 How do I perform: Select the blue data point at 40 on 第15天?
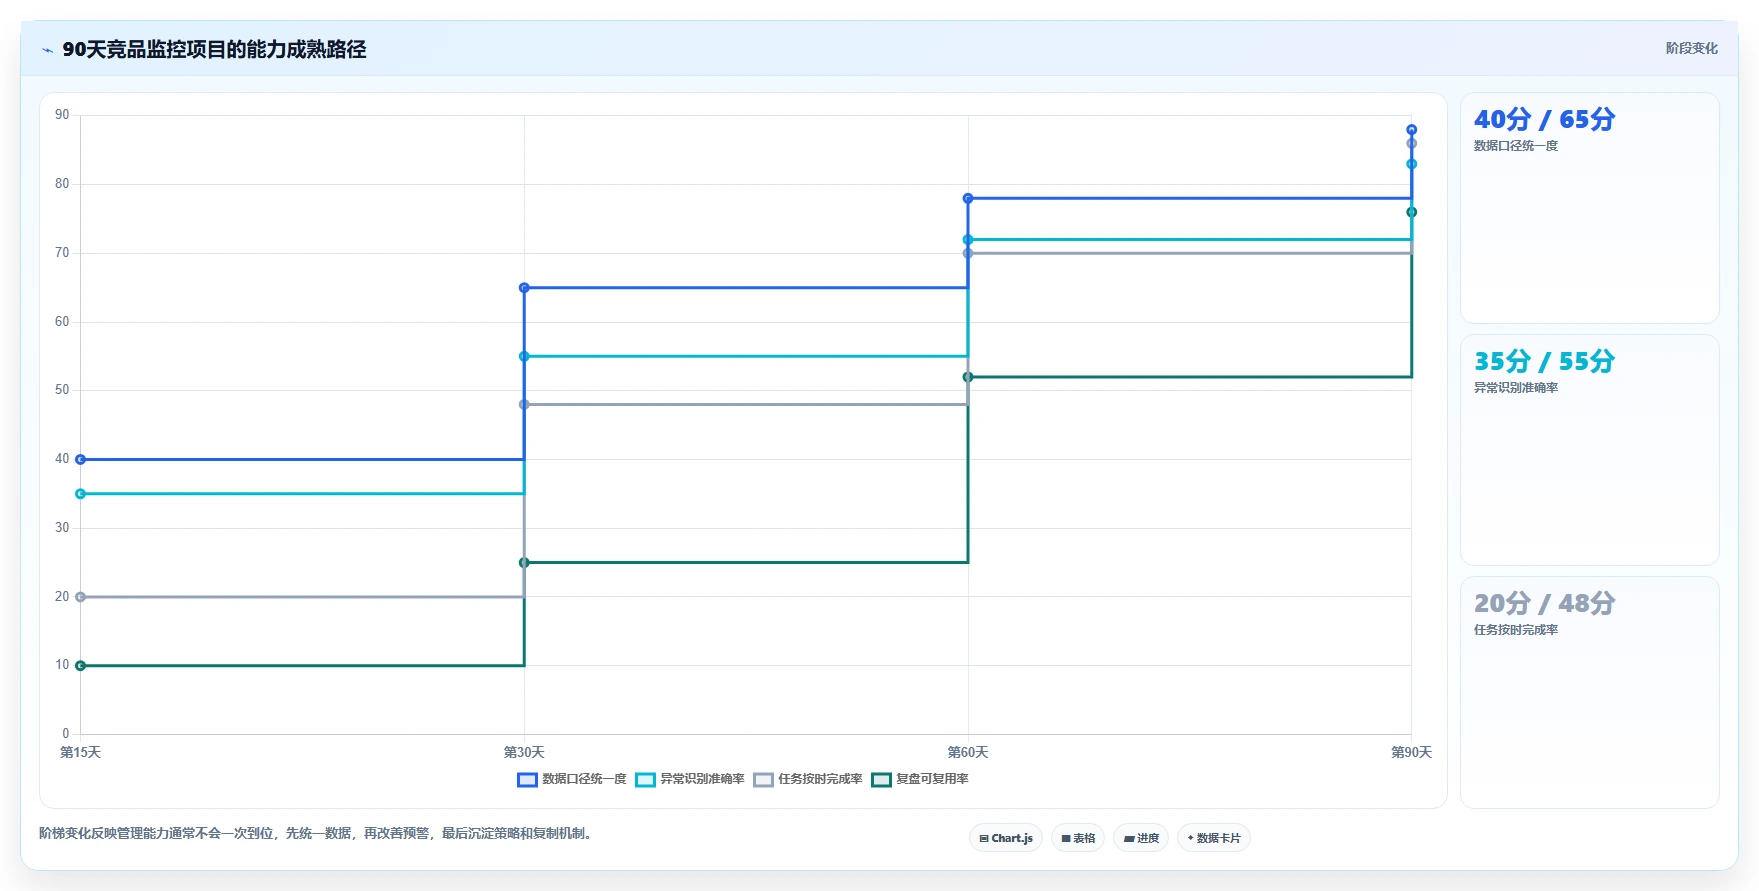tap(81, 460)
